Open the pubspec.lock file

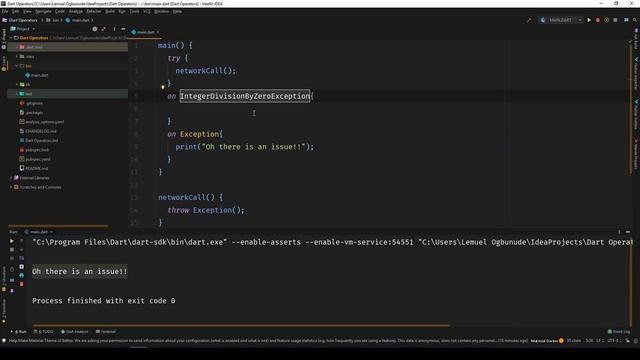pos(34,150)
